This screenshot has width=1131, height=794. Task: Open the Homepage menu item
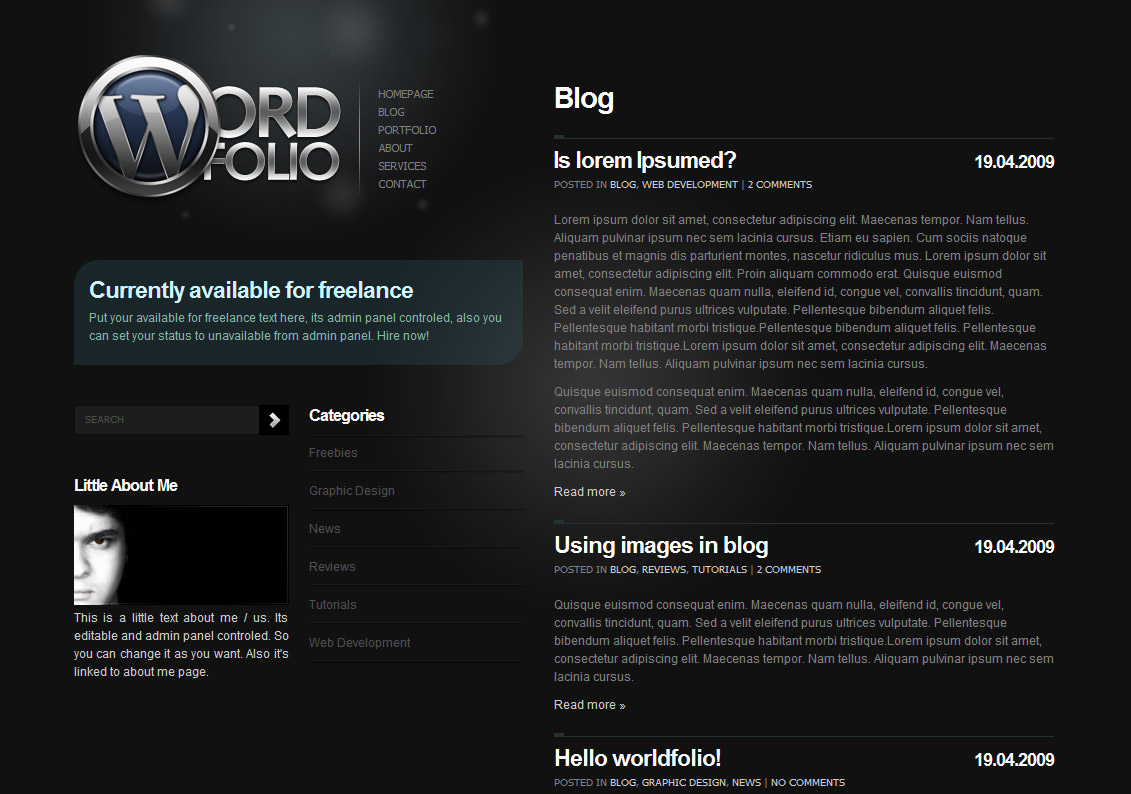point(405,94)
